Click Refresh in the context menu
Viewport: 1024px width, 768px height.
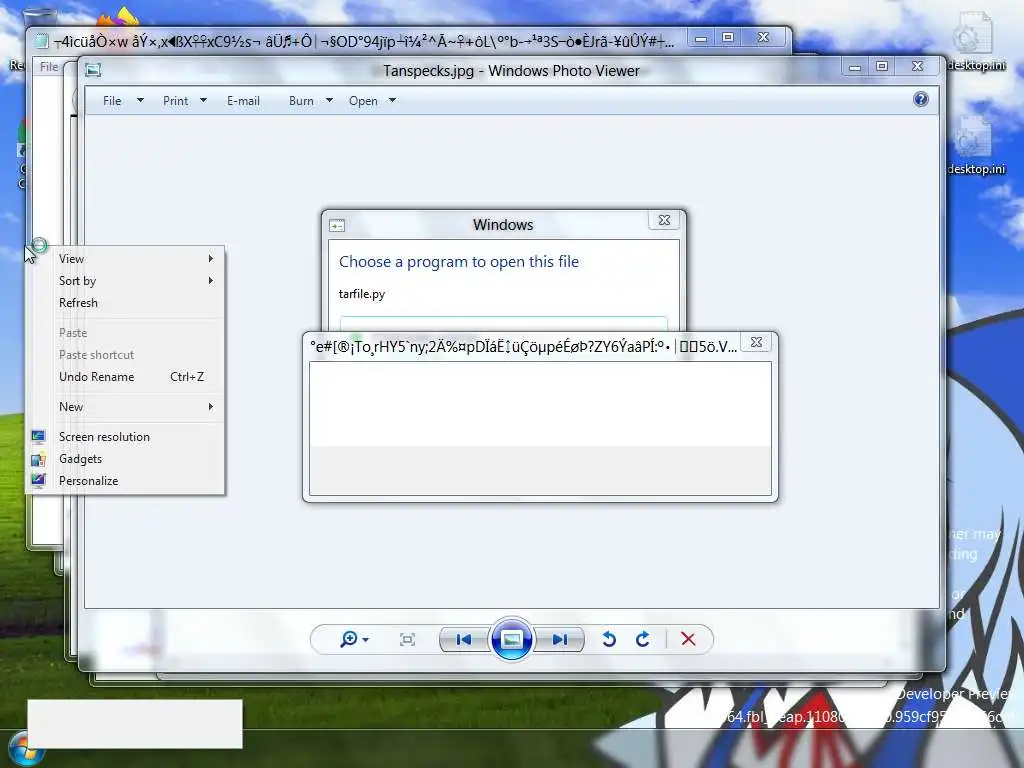tap(126, 303)
